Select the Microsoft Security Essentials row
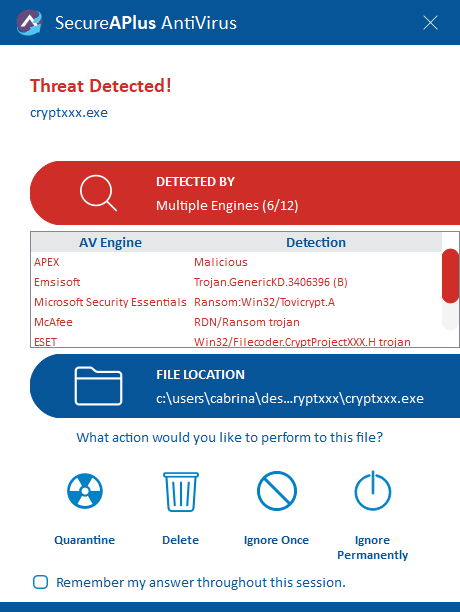 (x=236, y=302)
